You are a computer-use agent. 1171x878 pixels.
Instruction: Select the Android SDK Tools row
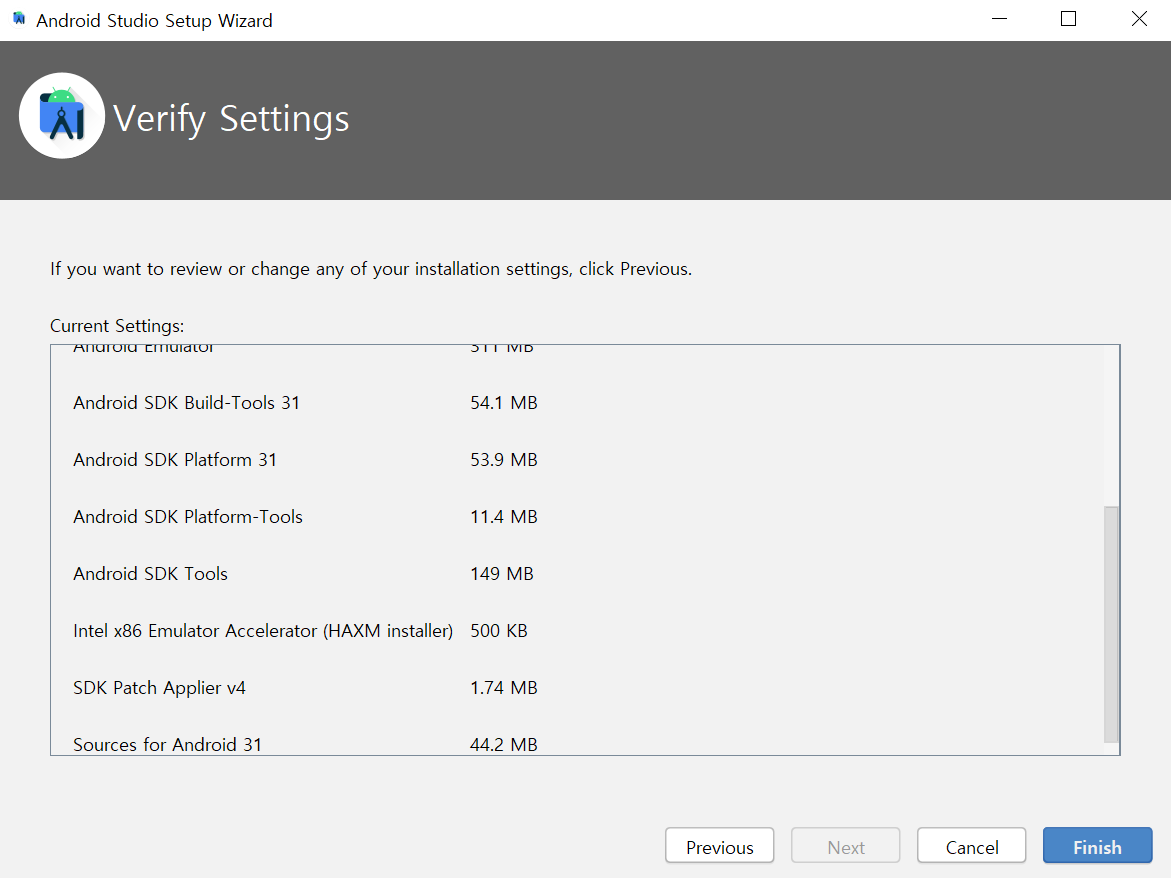tap(303, 573)
